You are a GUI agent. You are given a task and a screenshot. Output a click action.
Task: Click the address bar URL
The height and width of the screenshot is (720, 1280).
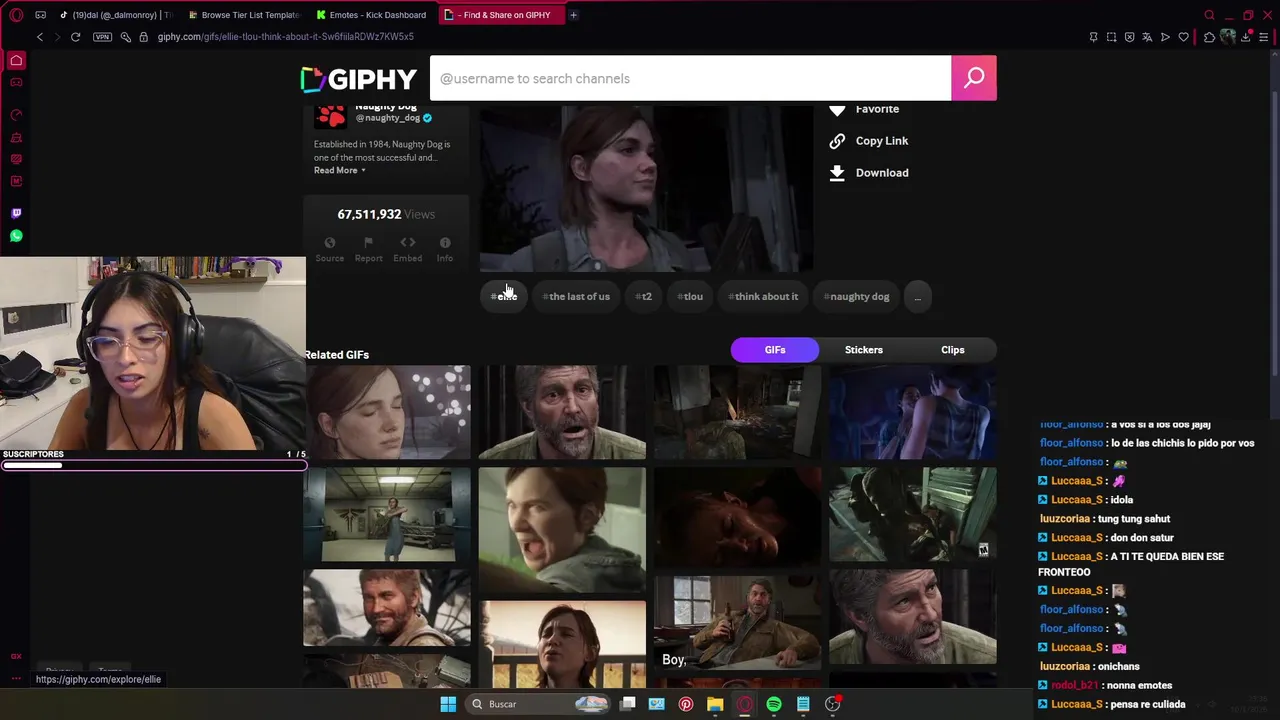pyautogui.click(x=285, y=37)
